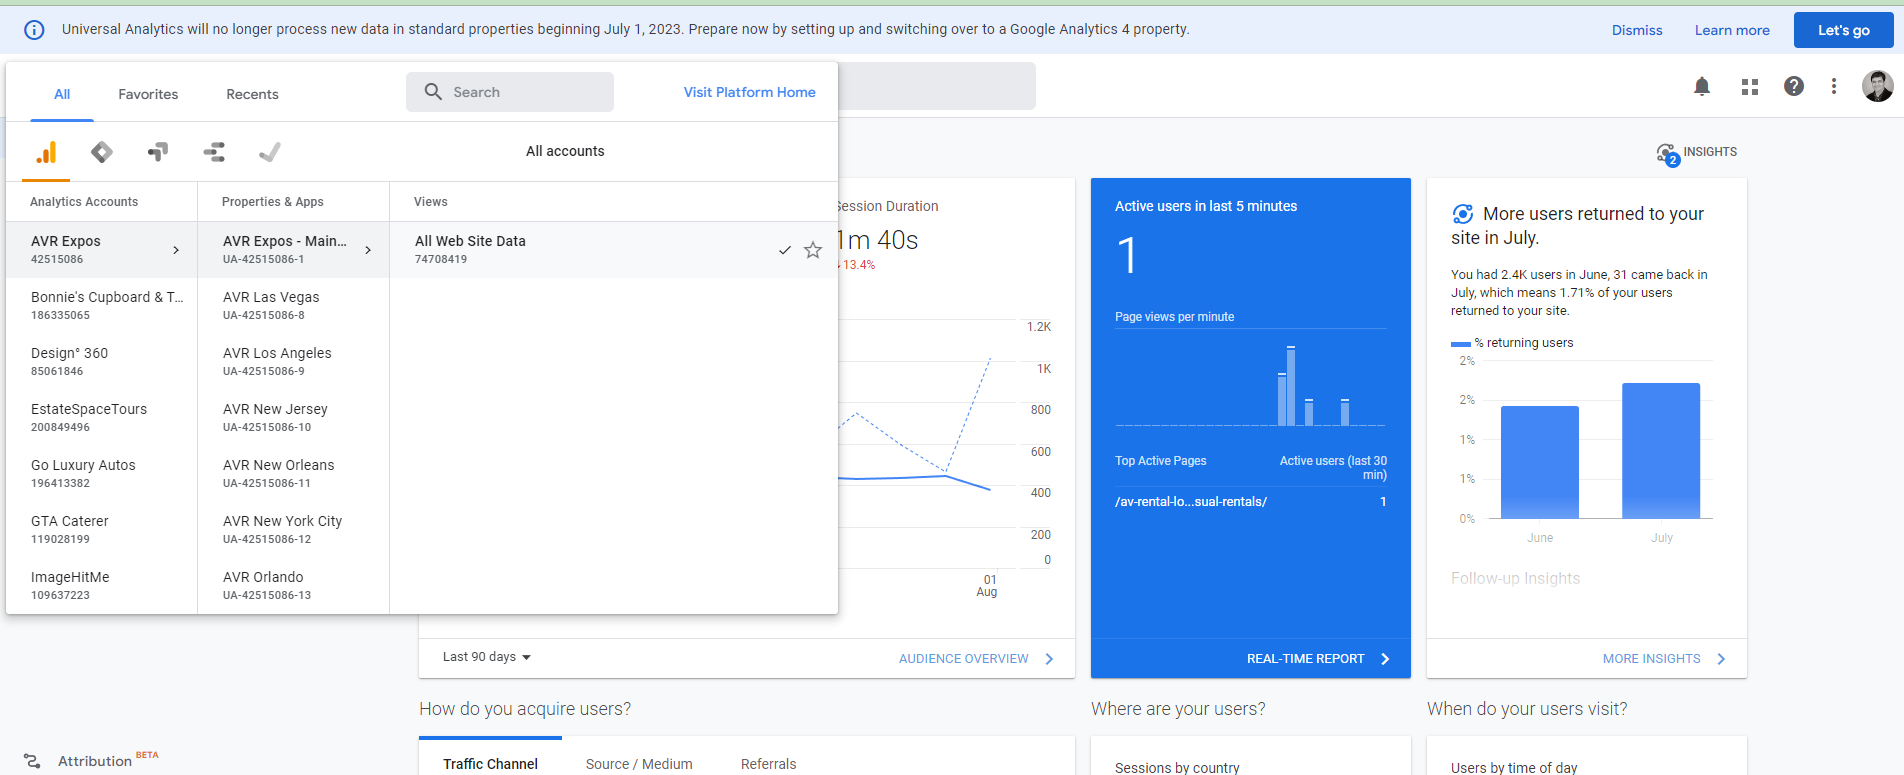Viewport: 1904px width, 775px height.
Task: Select the AVR Orlando property
Action: coord(293,586)
